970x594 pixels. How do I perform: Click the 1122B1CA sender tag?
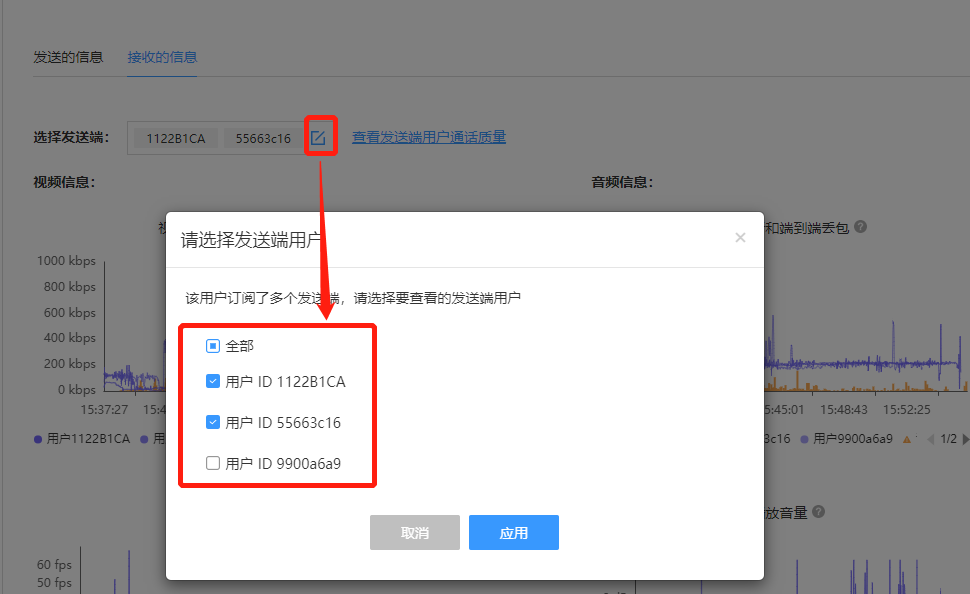(176, 139)
